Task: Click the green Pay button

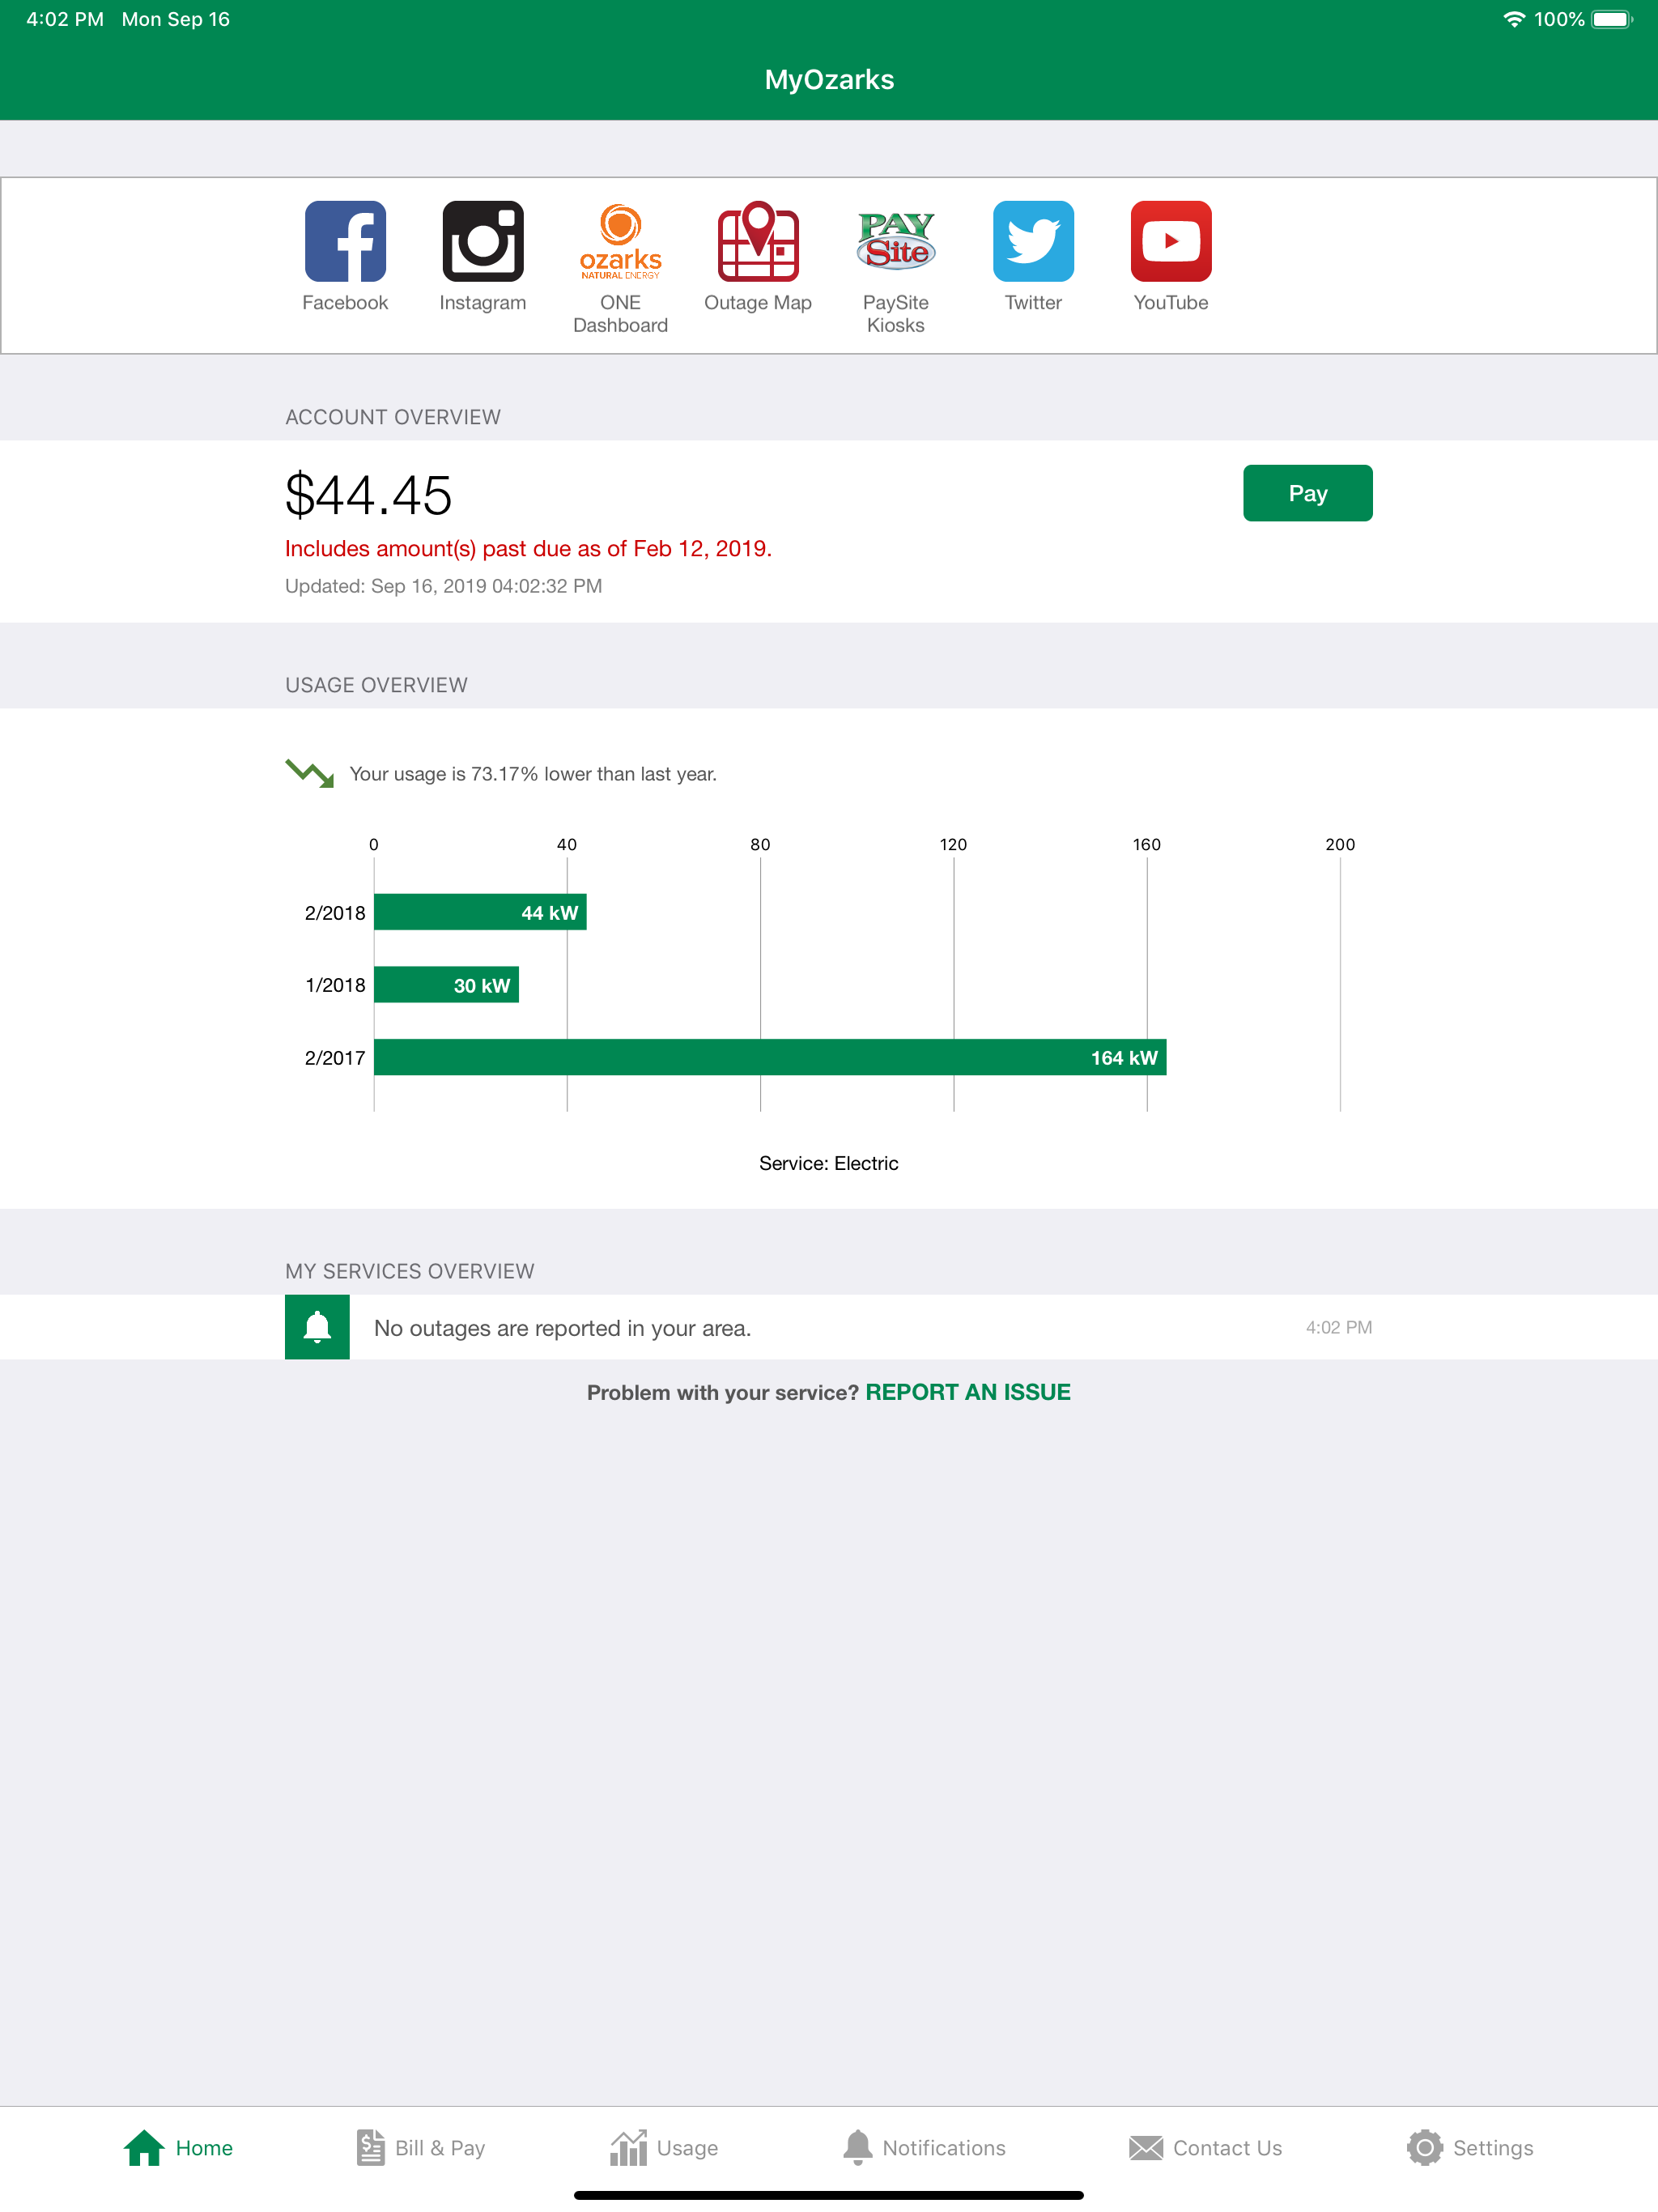Action: pos(1307,493)
